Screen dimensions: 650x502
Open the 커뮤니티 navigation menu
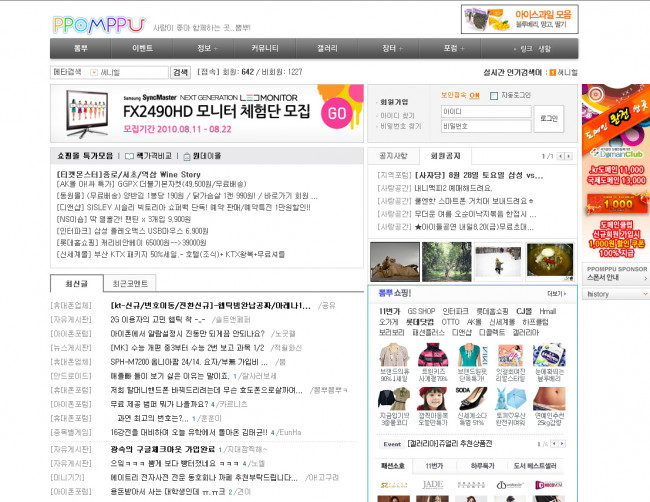click(265, 48)
